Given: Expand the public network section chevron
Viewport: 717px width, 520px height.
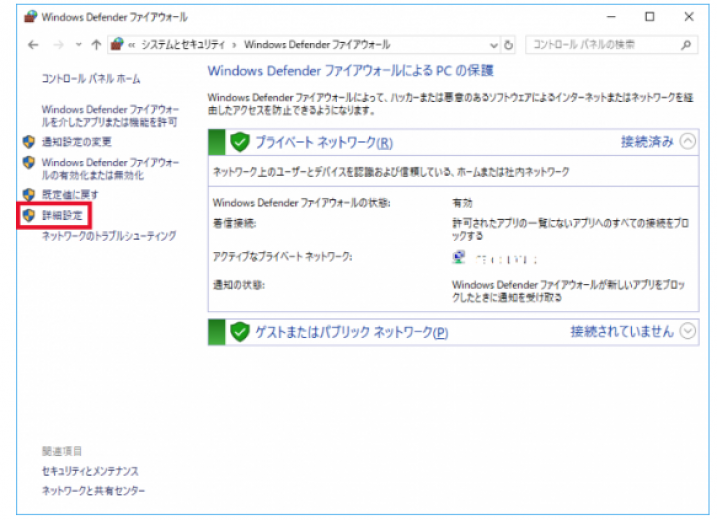Looking at the screenshot, I should [688, 331].
